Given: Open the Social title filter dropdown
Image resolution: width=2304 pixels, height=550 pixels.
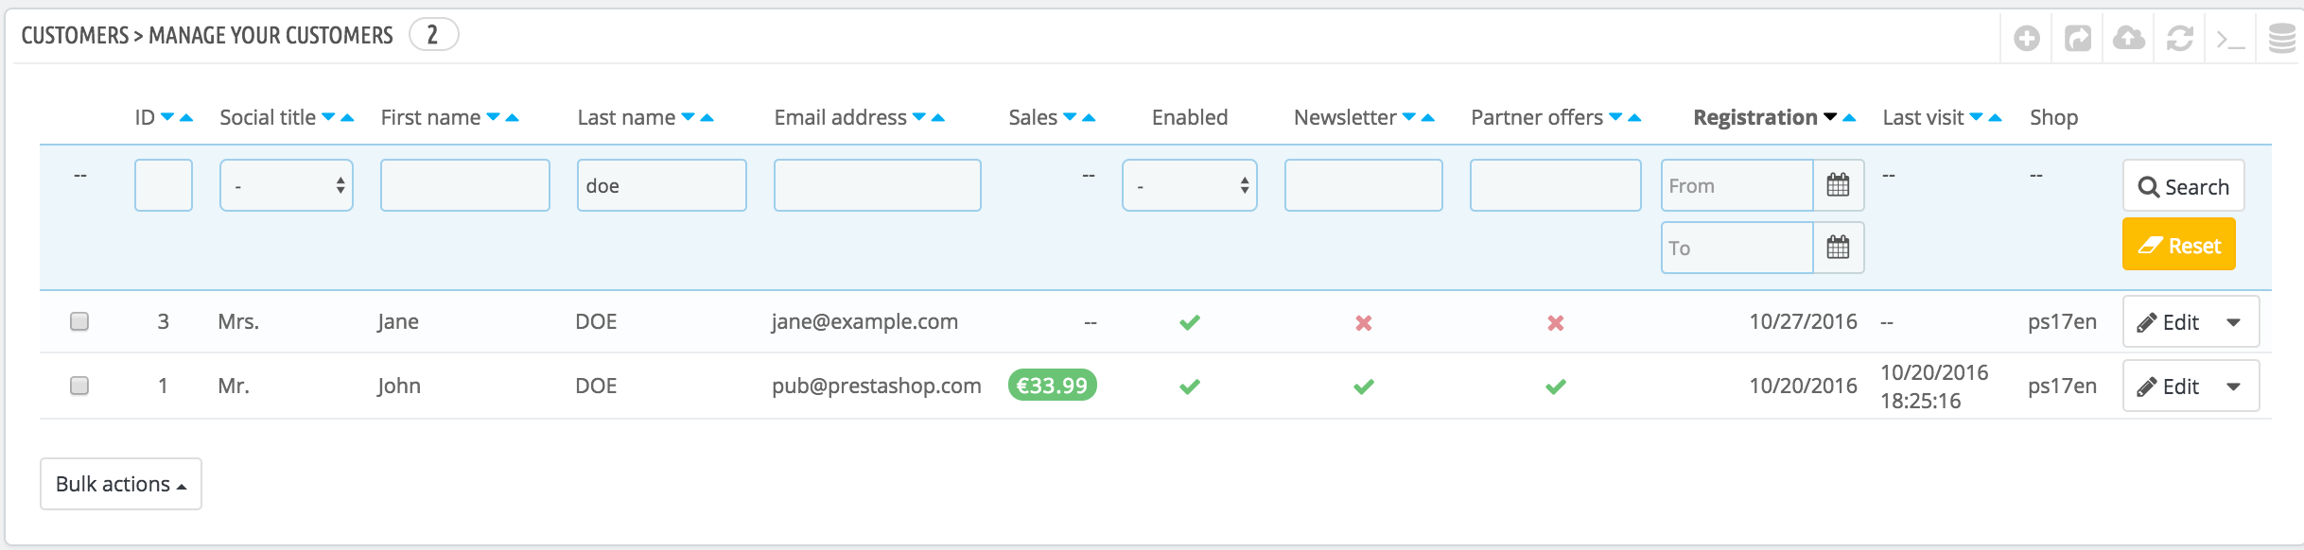Looking at the screenshot, I should pyautogui.click(x=286, y=185).
